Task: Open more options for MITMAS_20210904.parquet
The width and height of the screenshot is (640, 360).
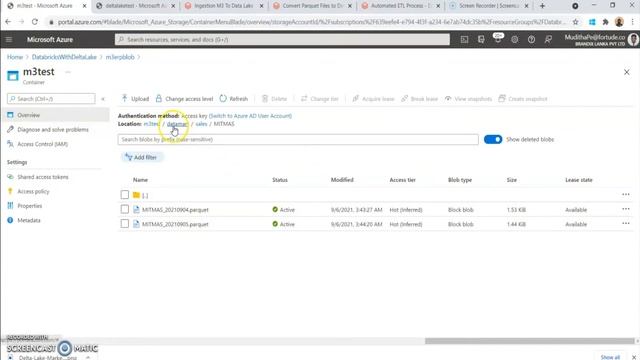Action: point(626,209)
